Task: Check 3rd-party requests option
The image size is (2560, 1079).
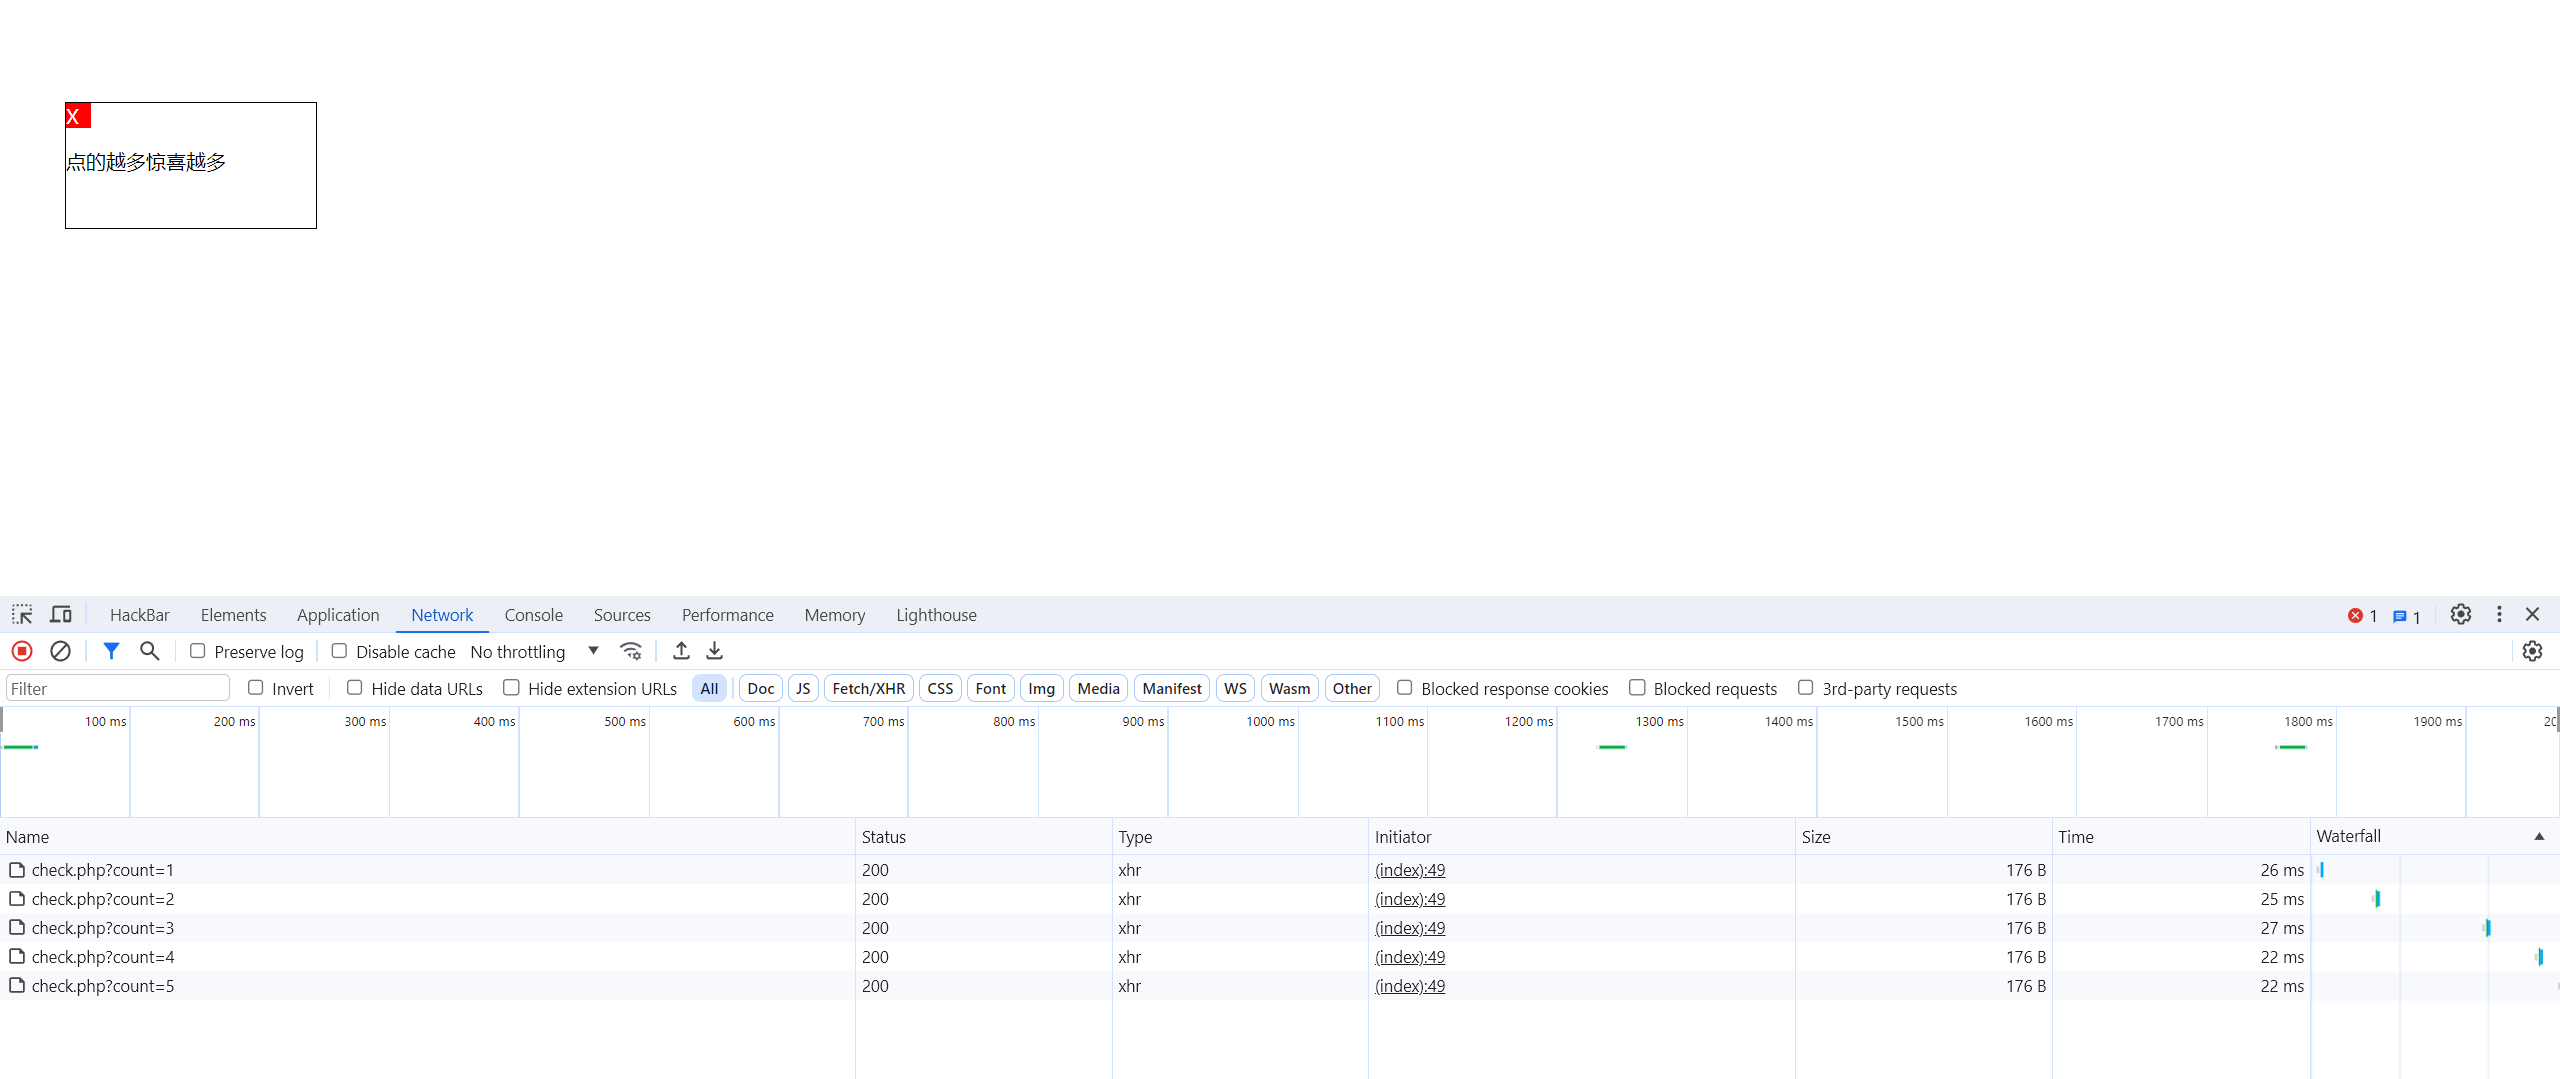Action: (1806, 688)
